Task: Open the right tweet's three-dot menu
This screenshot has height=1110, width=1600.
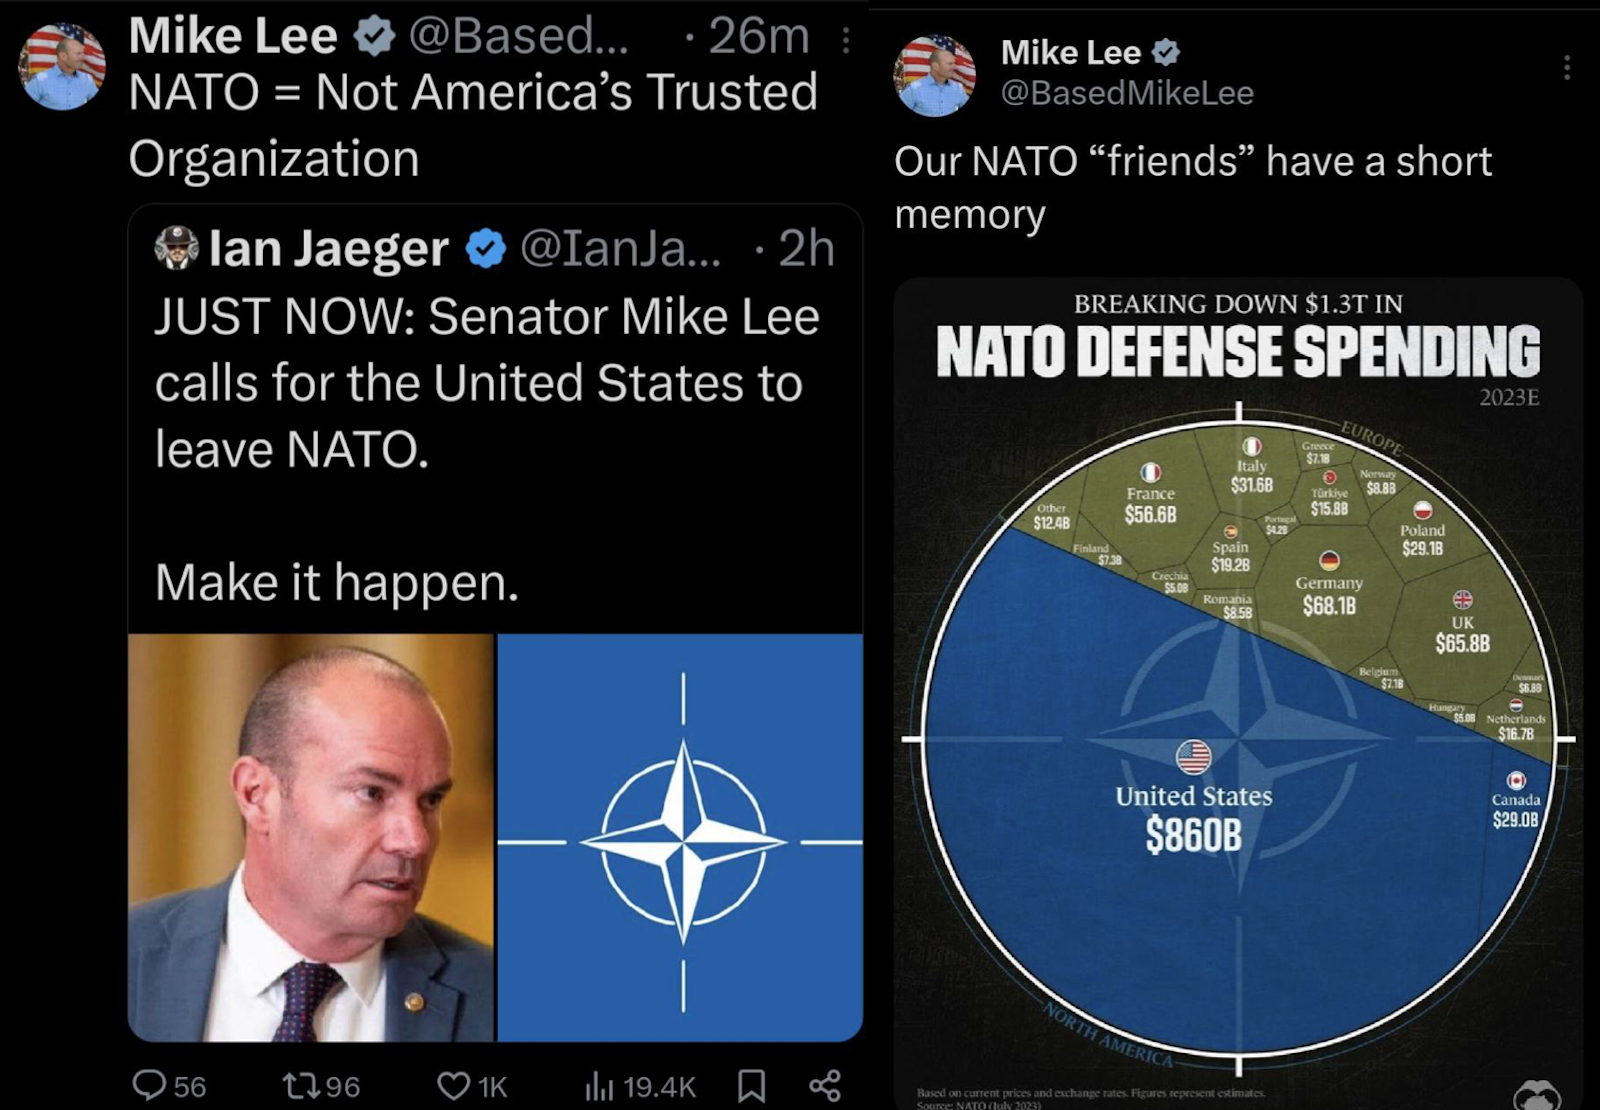Action: point(1566,67)
